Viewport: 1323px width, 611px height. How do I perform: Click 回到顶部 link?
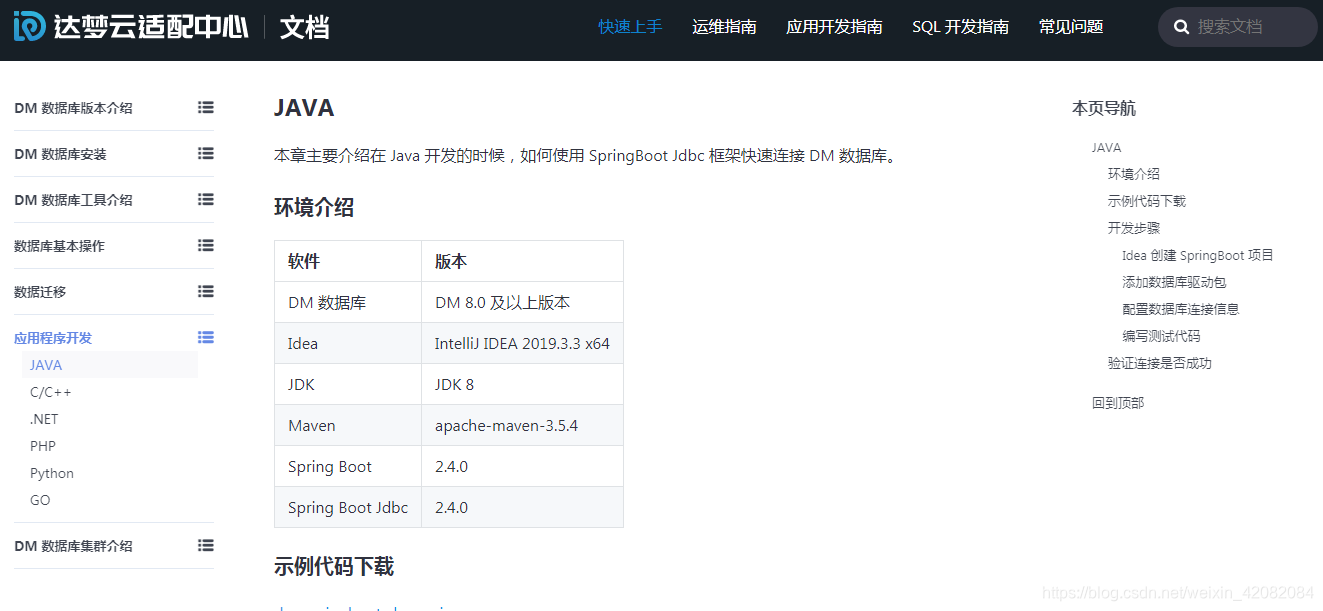[1118, 403]
